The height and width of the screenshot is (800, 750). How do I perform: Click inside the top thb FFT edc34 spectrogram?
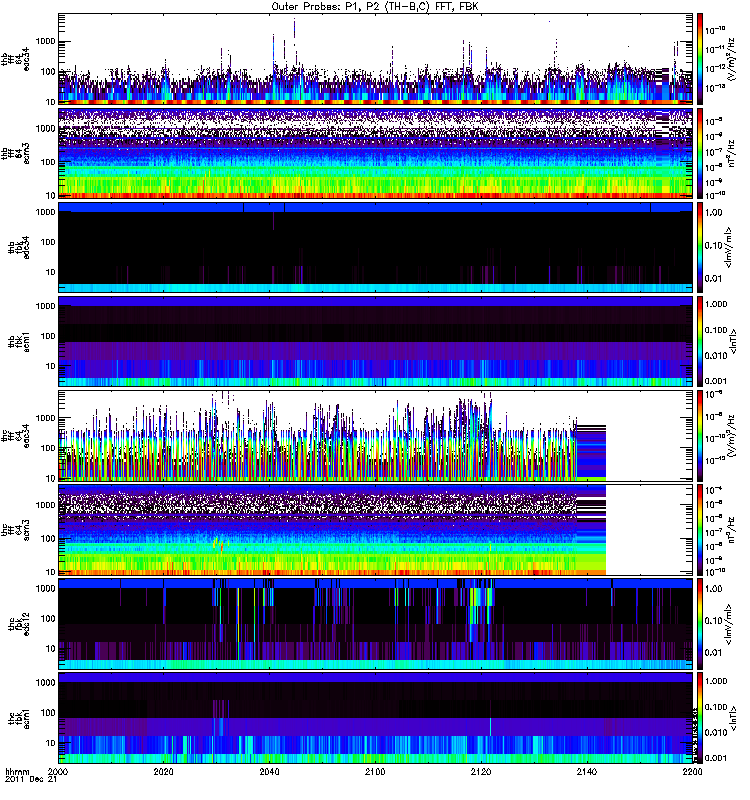pyautogui.click(x=375, y=58)
